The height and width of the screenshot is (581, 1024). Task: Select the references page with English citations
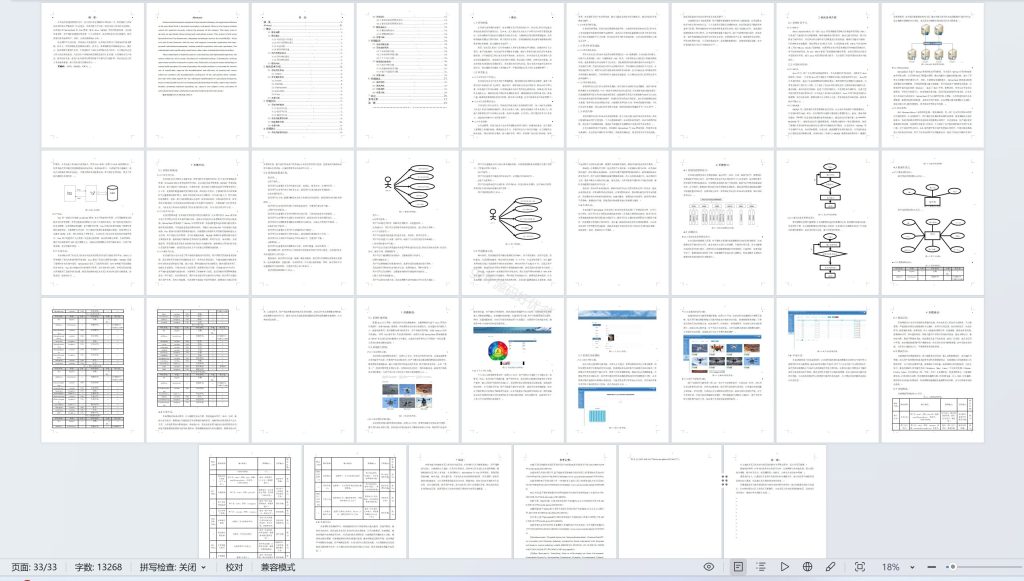coord(565,502)
